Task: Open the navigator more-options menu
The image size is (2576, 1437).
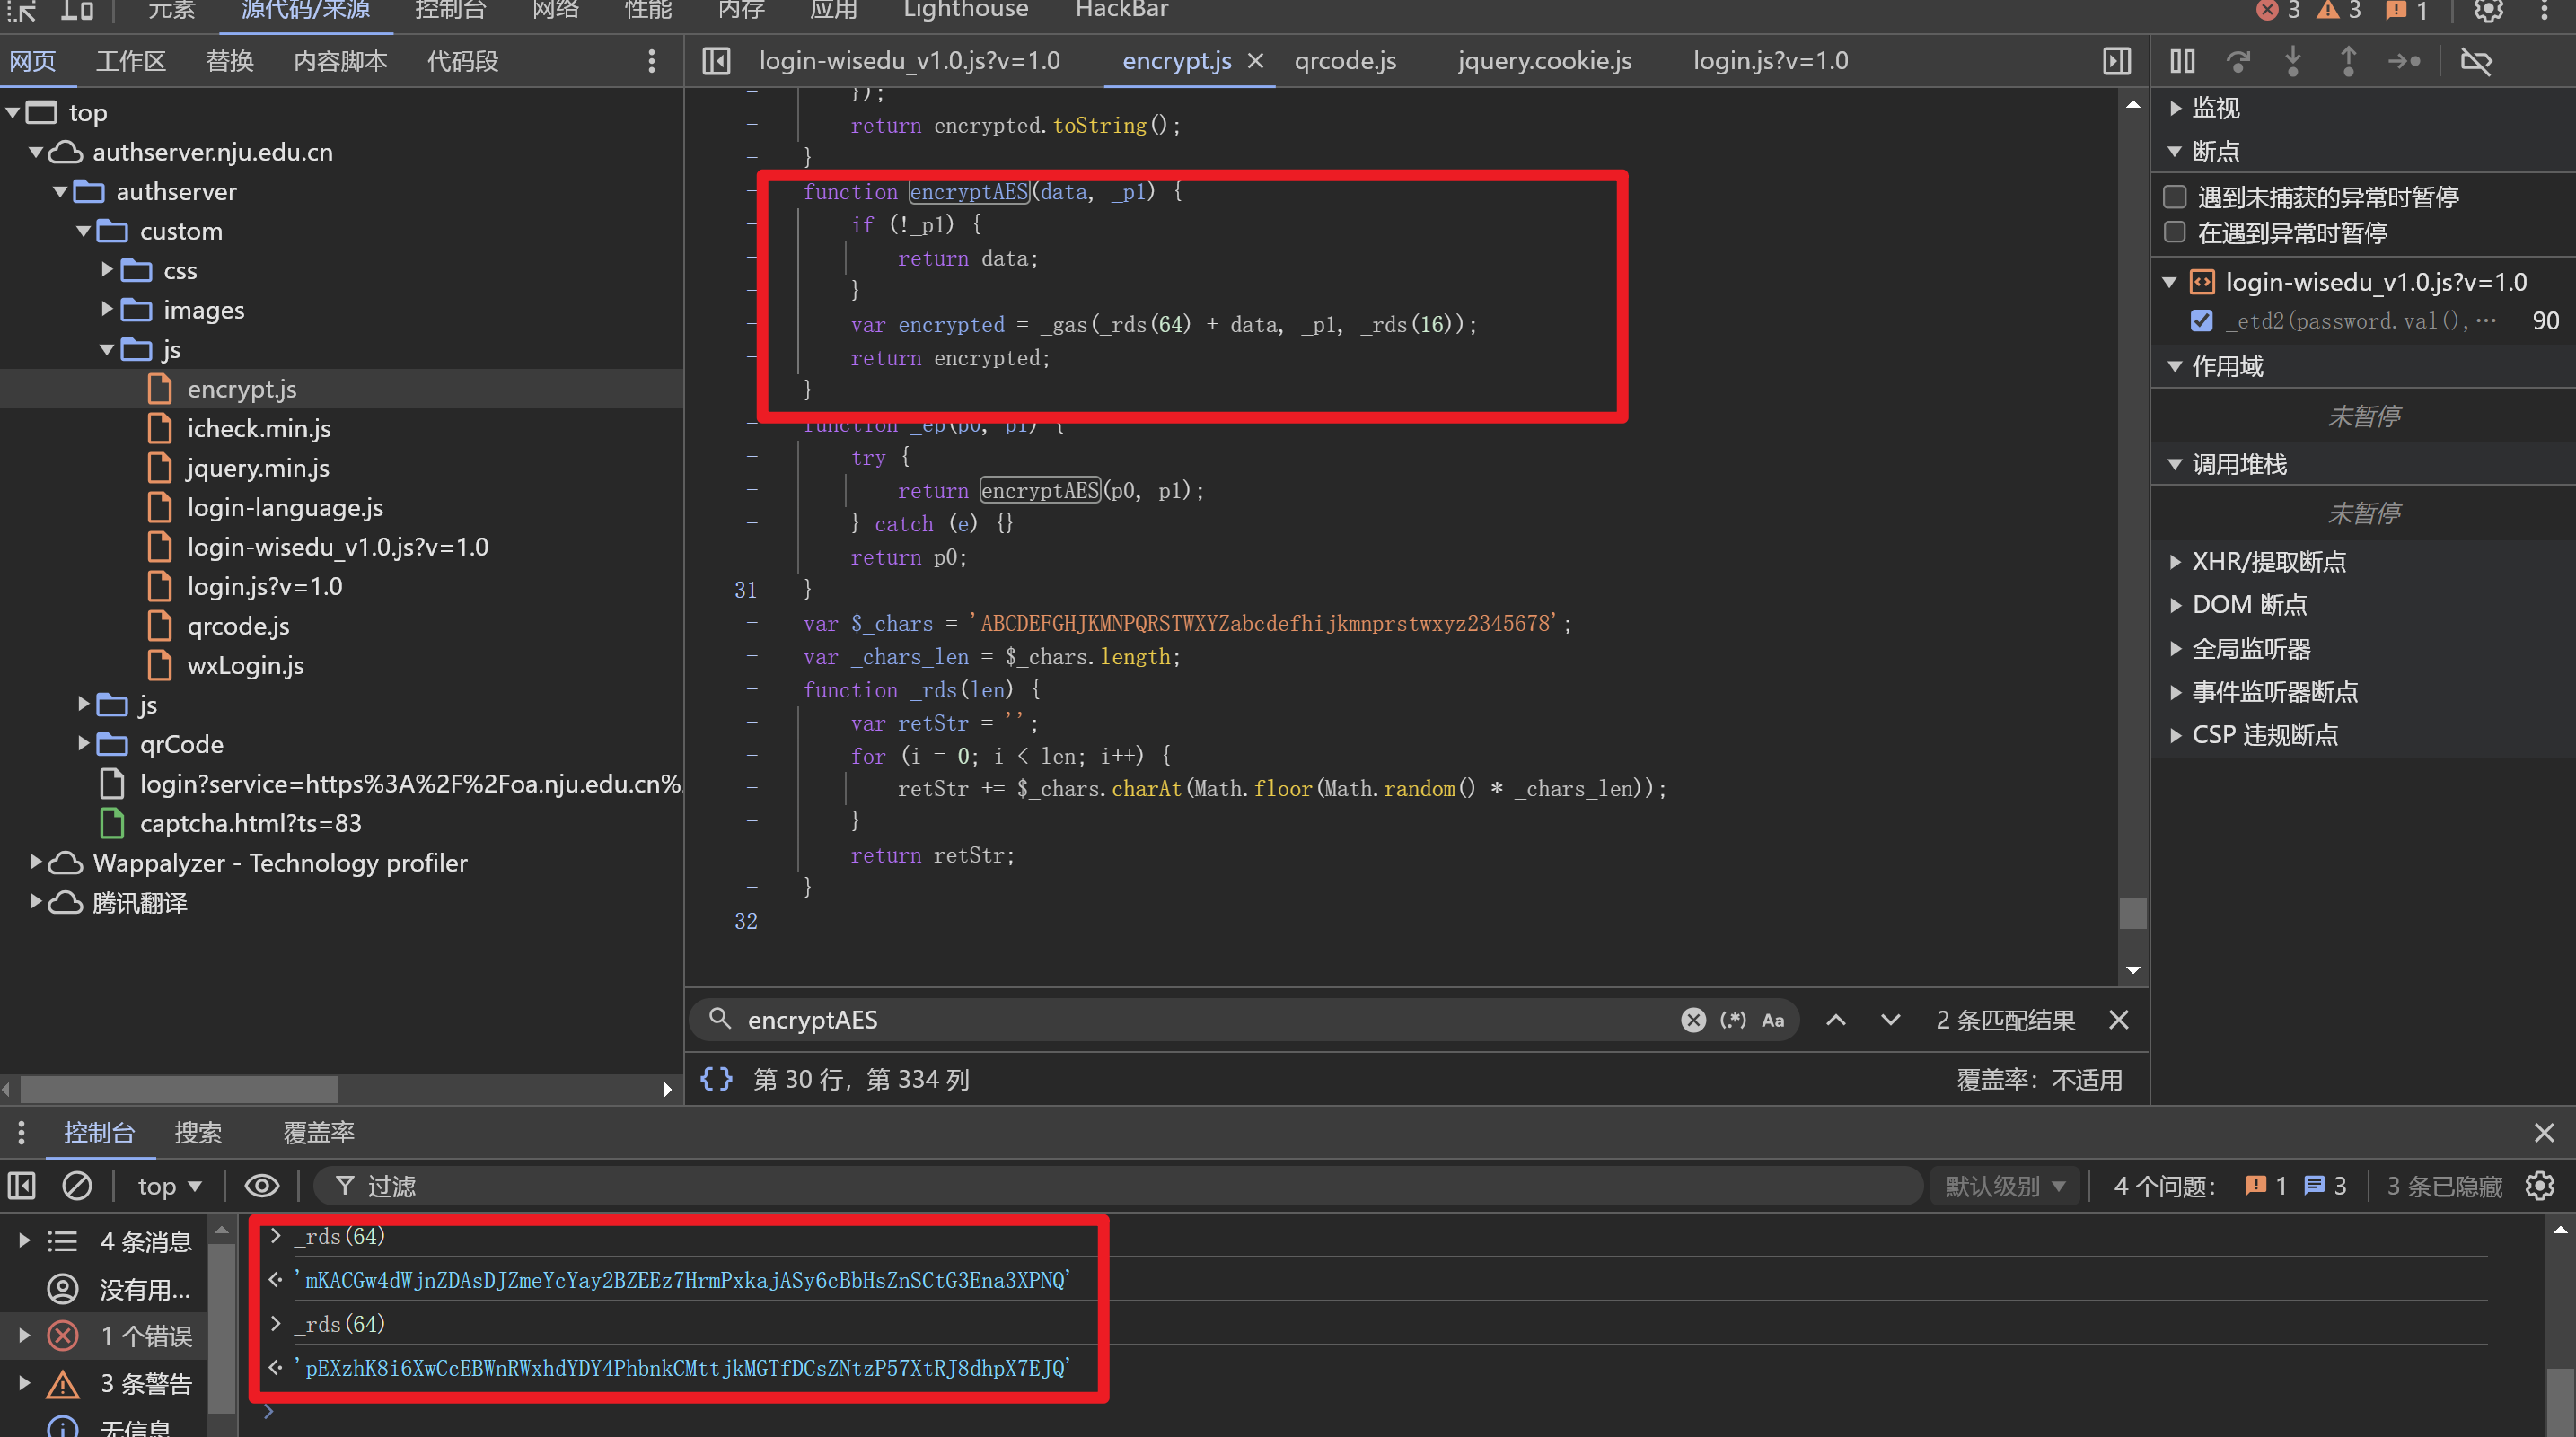Action: click(x=652, y=61)
